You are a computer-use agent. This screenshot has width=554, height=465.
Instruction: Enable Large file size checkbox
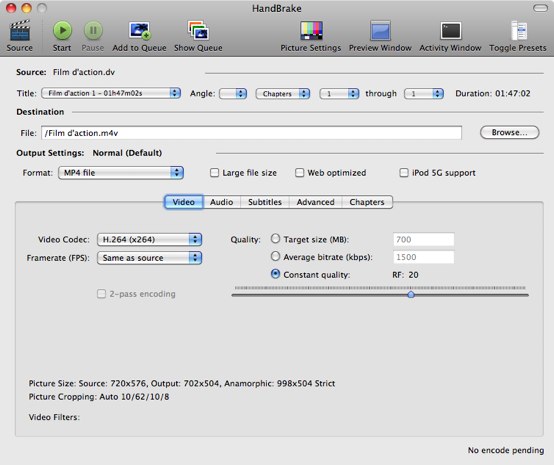[214, 173]
